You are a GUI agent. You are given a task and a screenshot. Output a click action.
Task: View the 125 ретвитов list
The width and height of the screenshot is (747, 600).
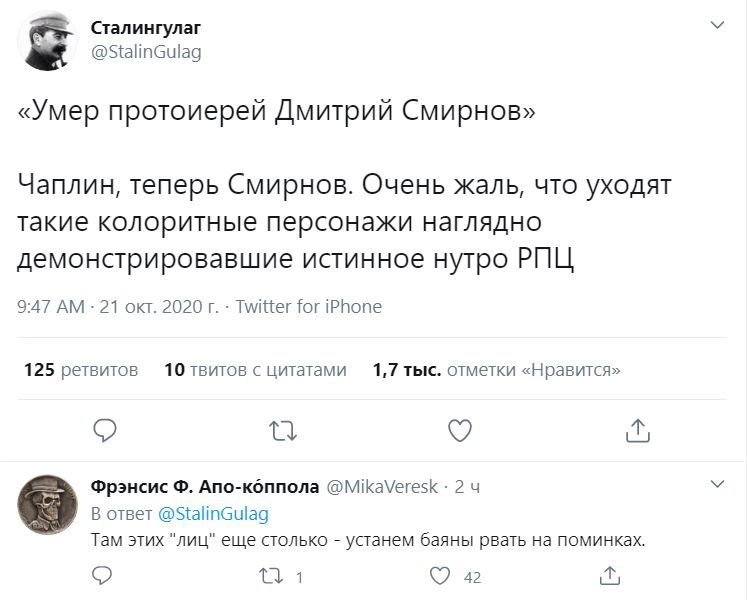click(80, 370)
